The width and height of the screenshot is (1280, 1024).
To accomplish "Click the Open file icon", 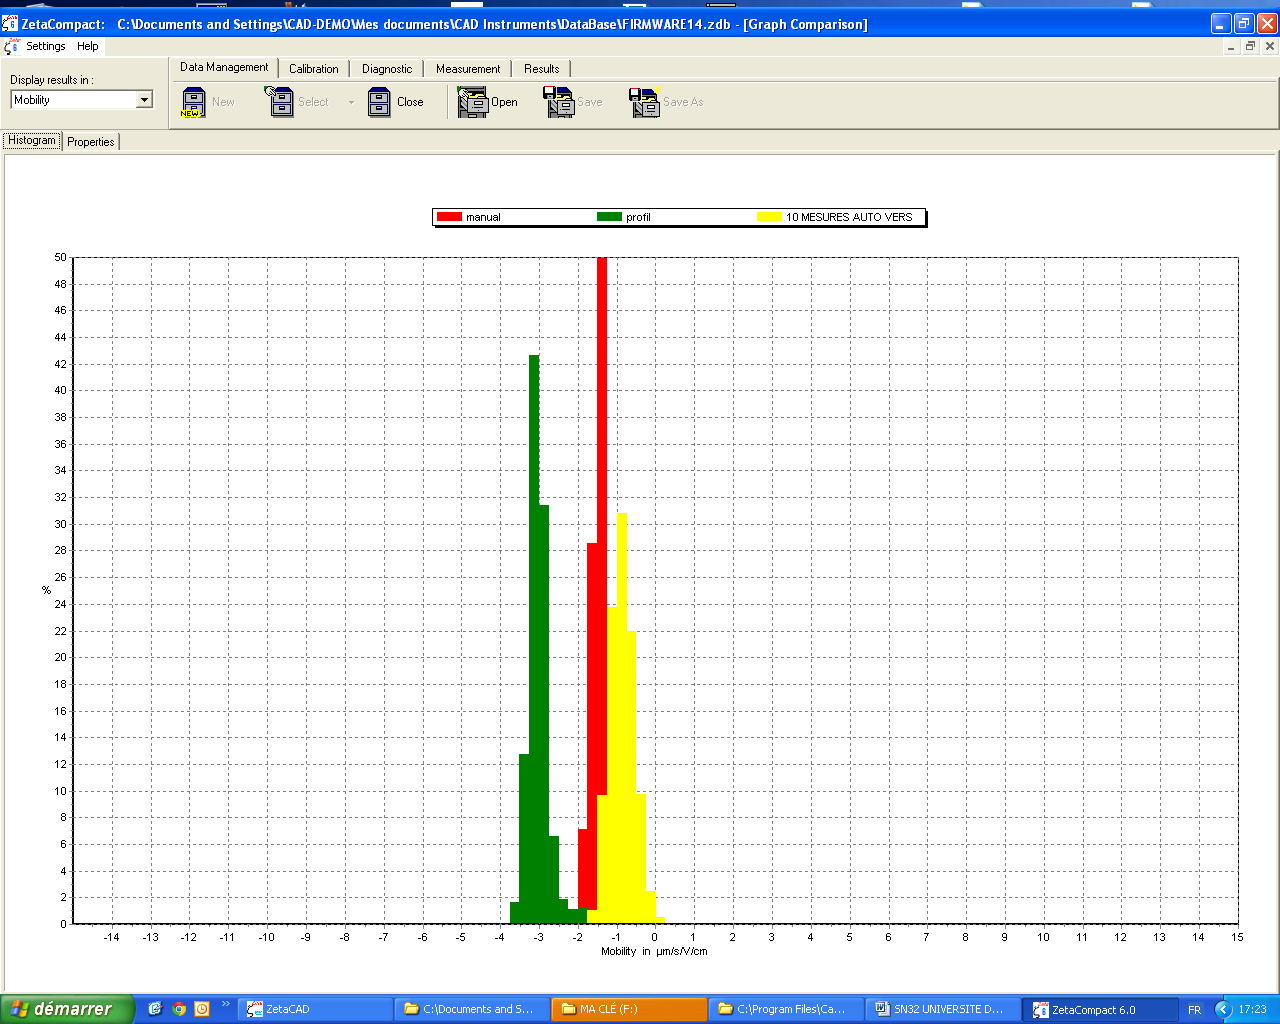I will pos(472,102).
